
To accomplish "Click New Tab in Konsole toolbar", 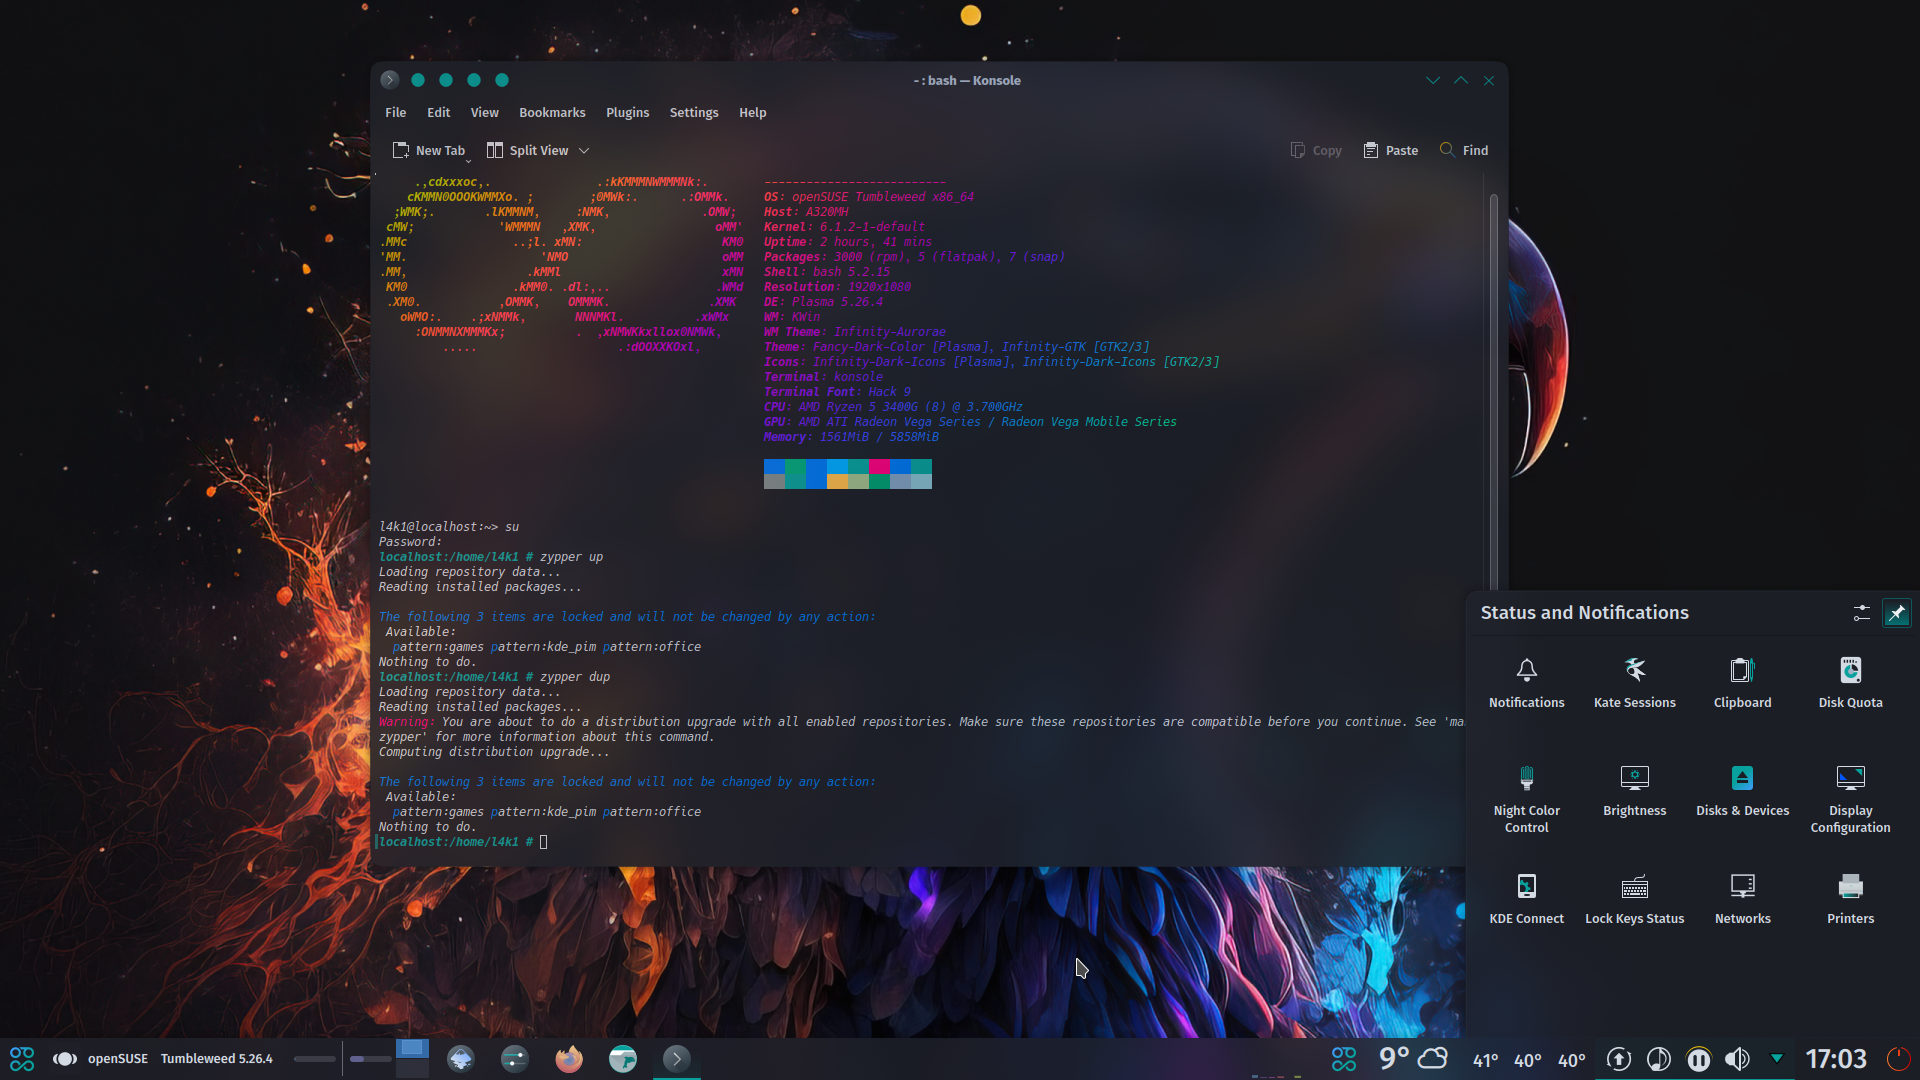I will [429, 151].
